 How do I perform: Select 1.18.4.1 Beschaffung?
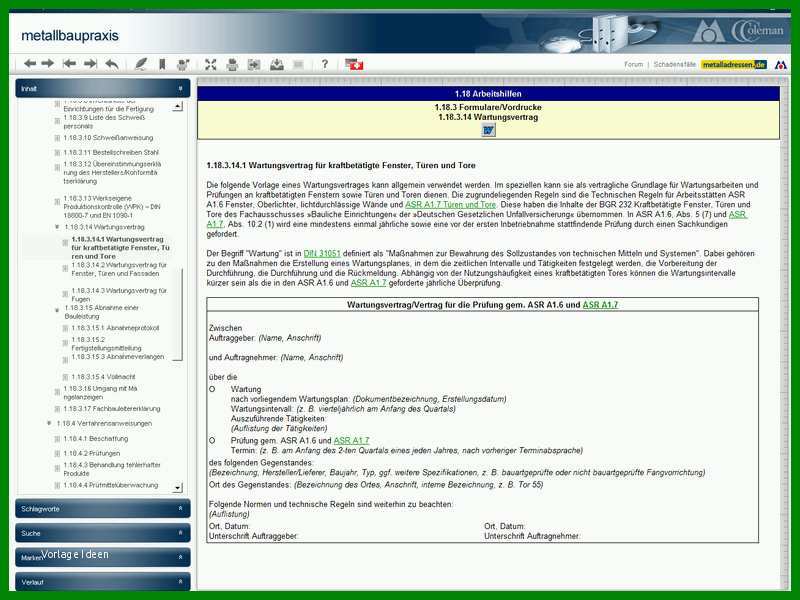pyautogui.click(x=96, y=439)
